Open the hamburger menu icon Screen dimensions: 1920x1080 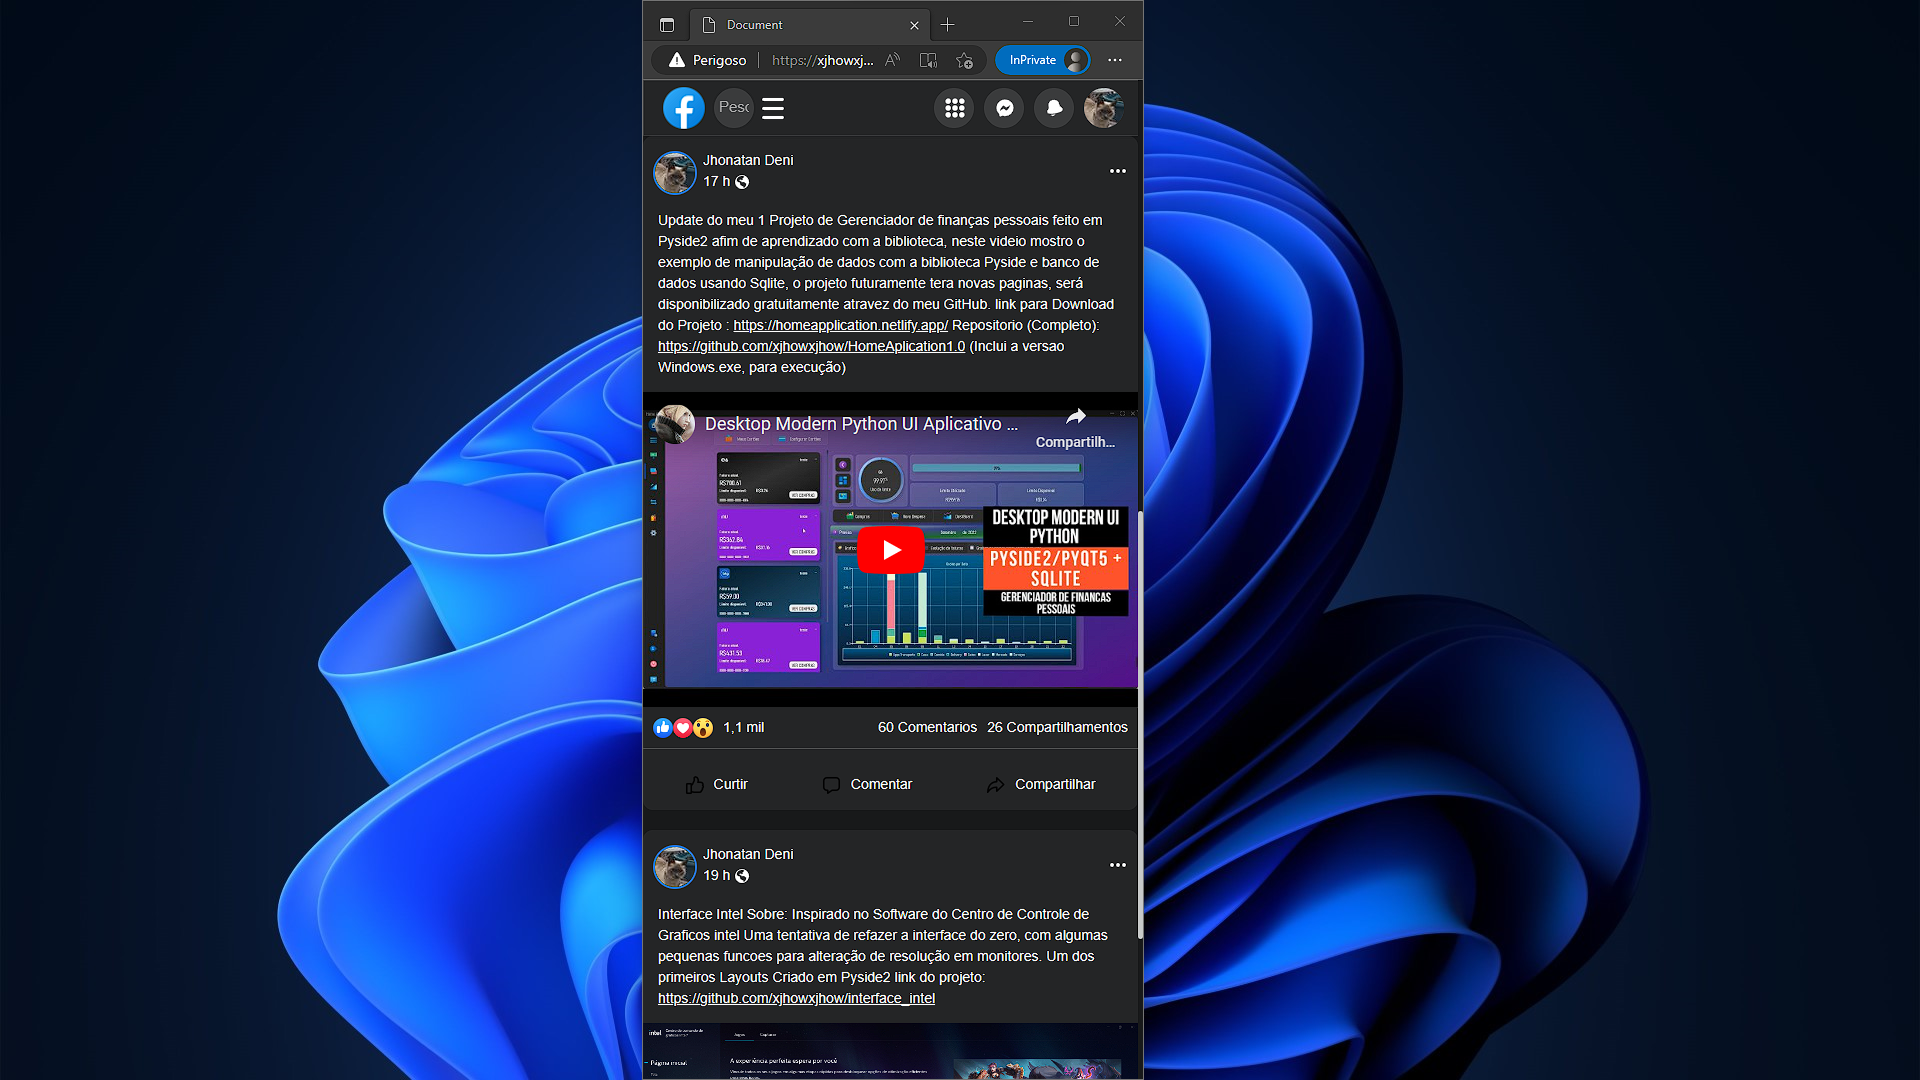click(x=773, y=108)
